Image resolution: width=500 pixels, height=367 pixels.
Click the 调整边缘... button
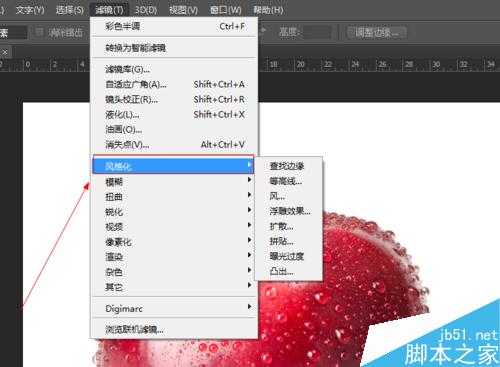click(x=376, y=32)
